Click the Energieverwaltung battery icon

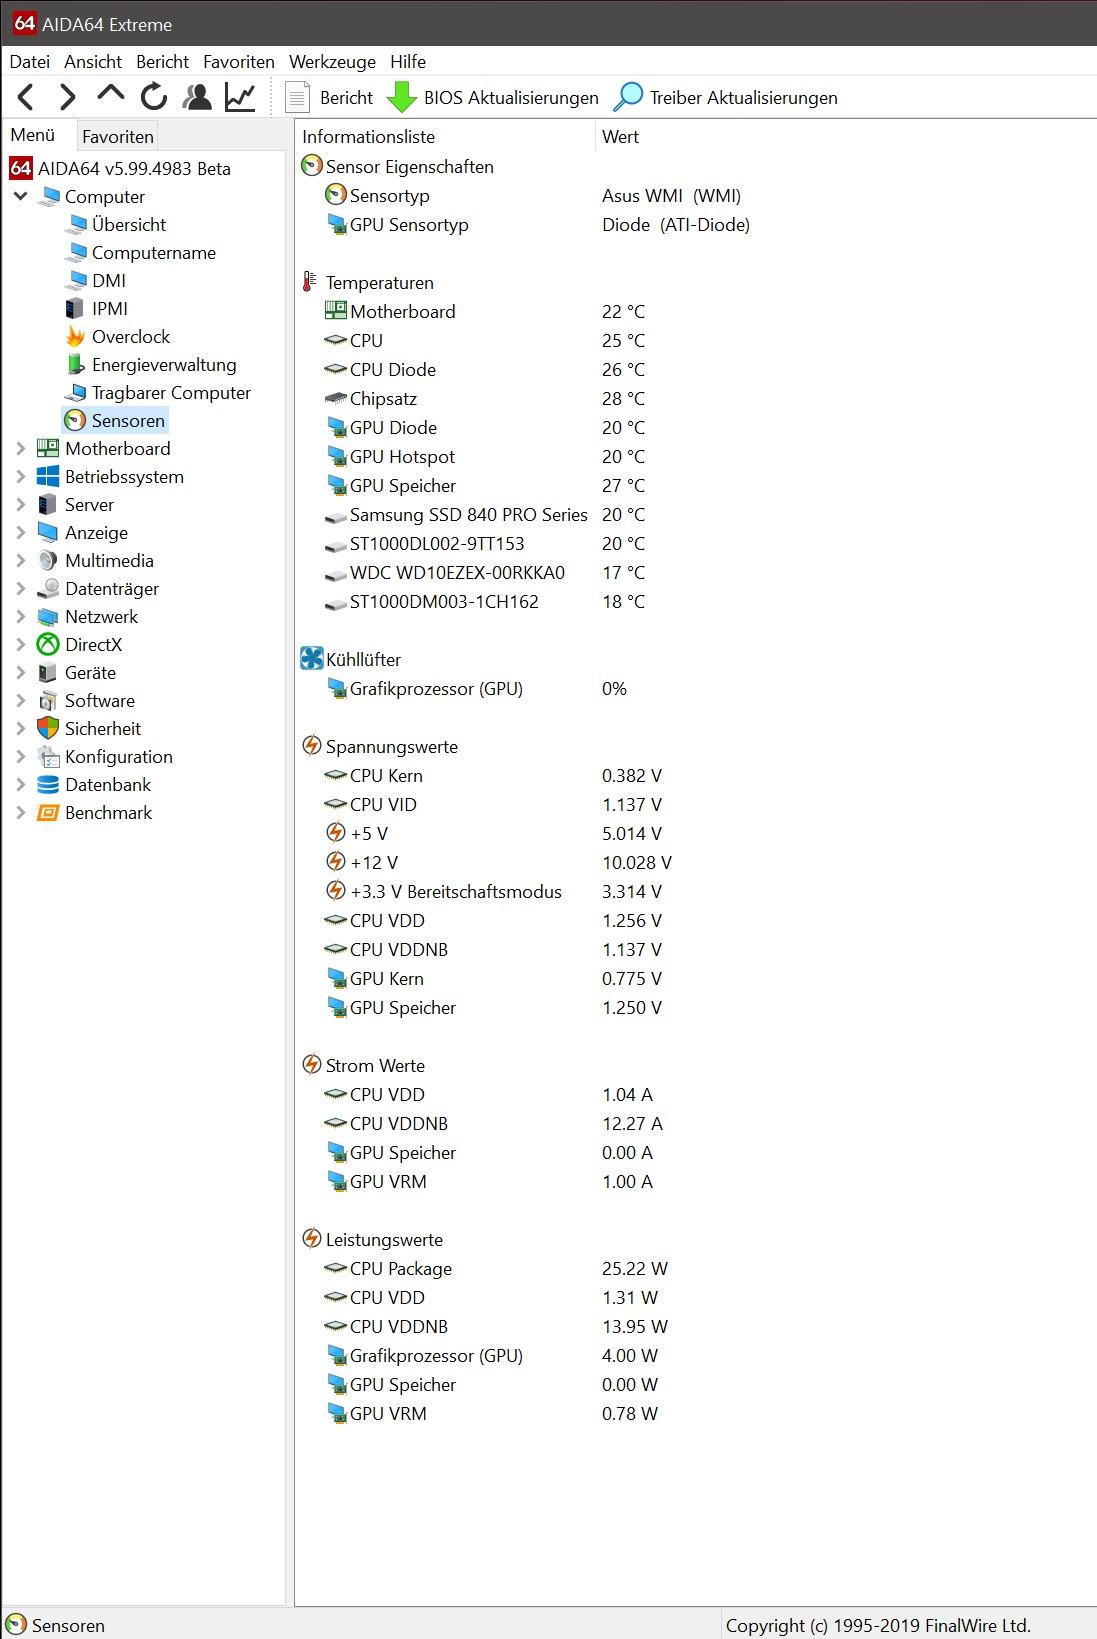coord(75,365)
